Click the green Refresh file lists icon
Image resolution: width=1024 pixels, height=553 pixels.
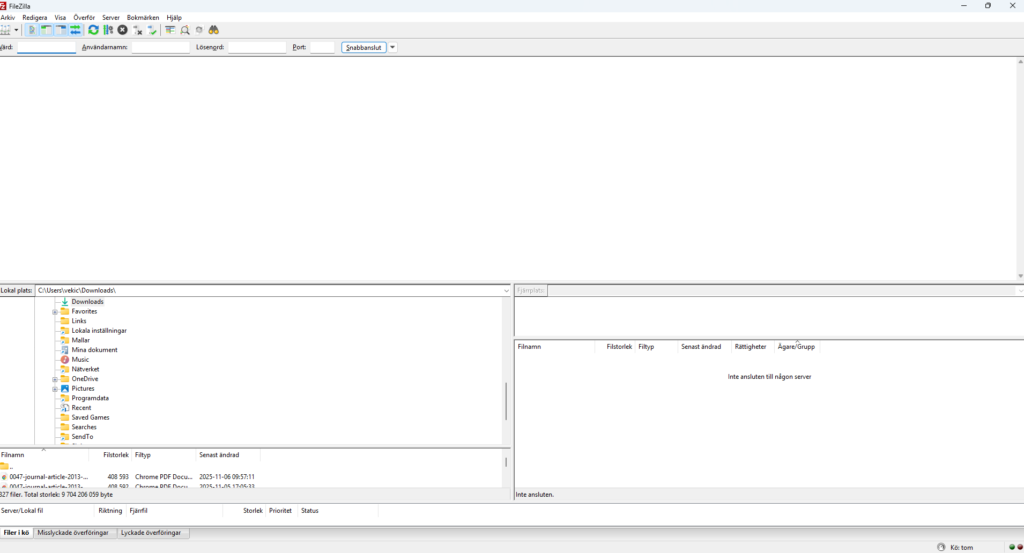93,30
